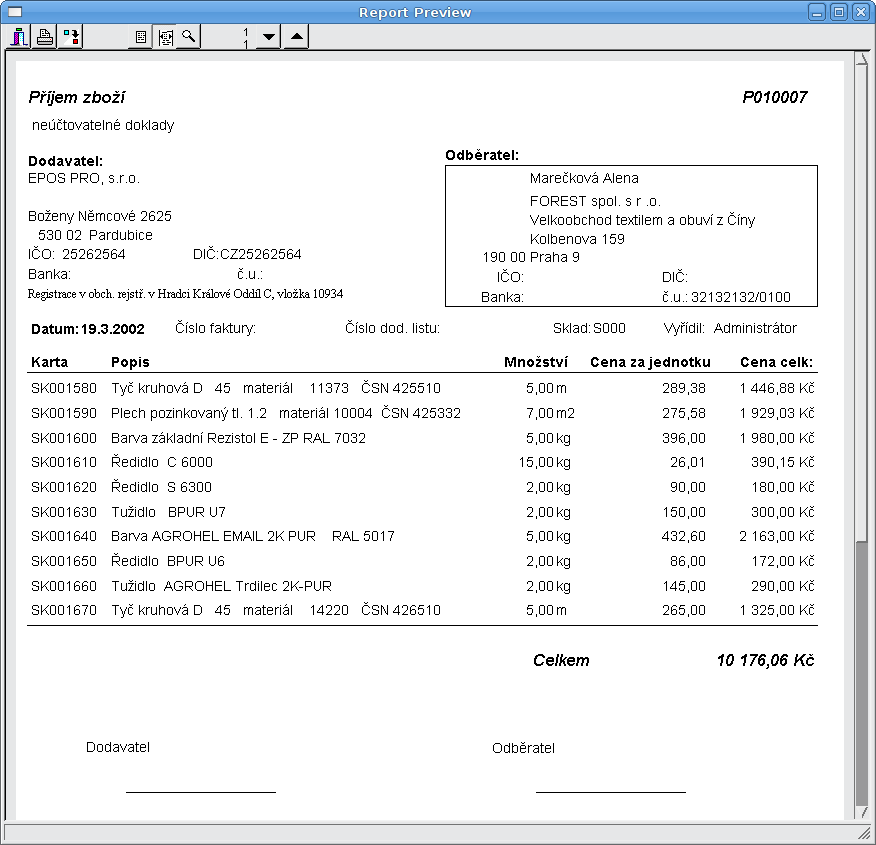Click the Celkem total 10 176,06 Kč
This screenshot has width=876, height=845.
tap(765, 660)
